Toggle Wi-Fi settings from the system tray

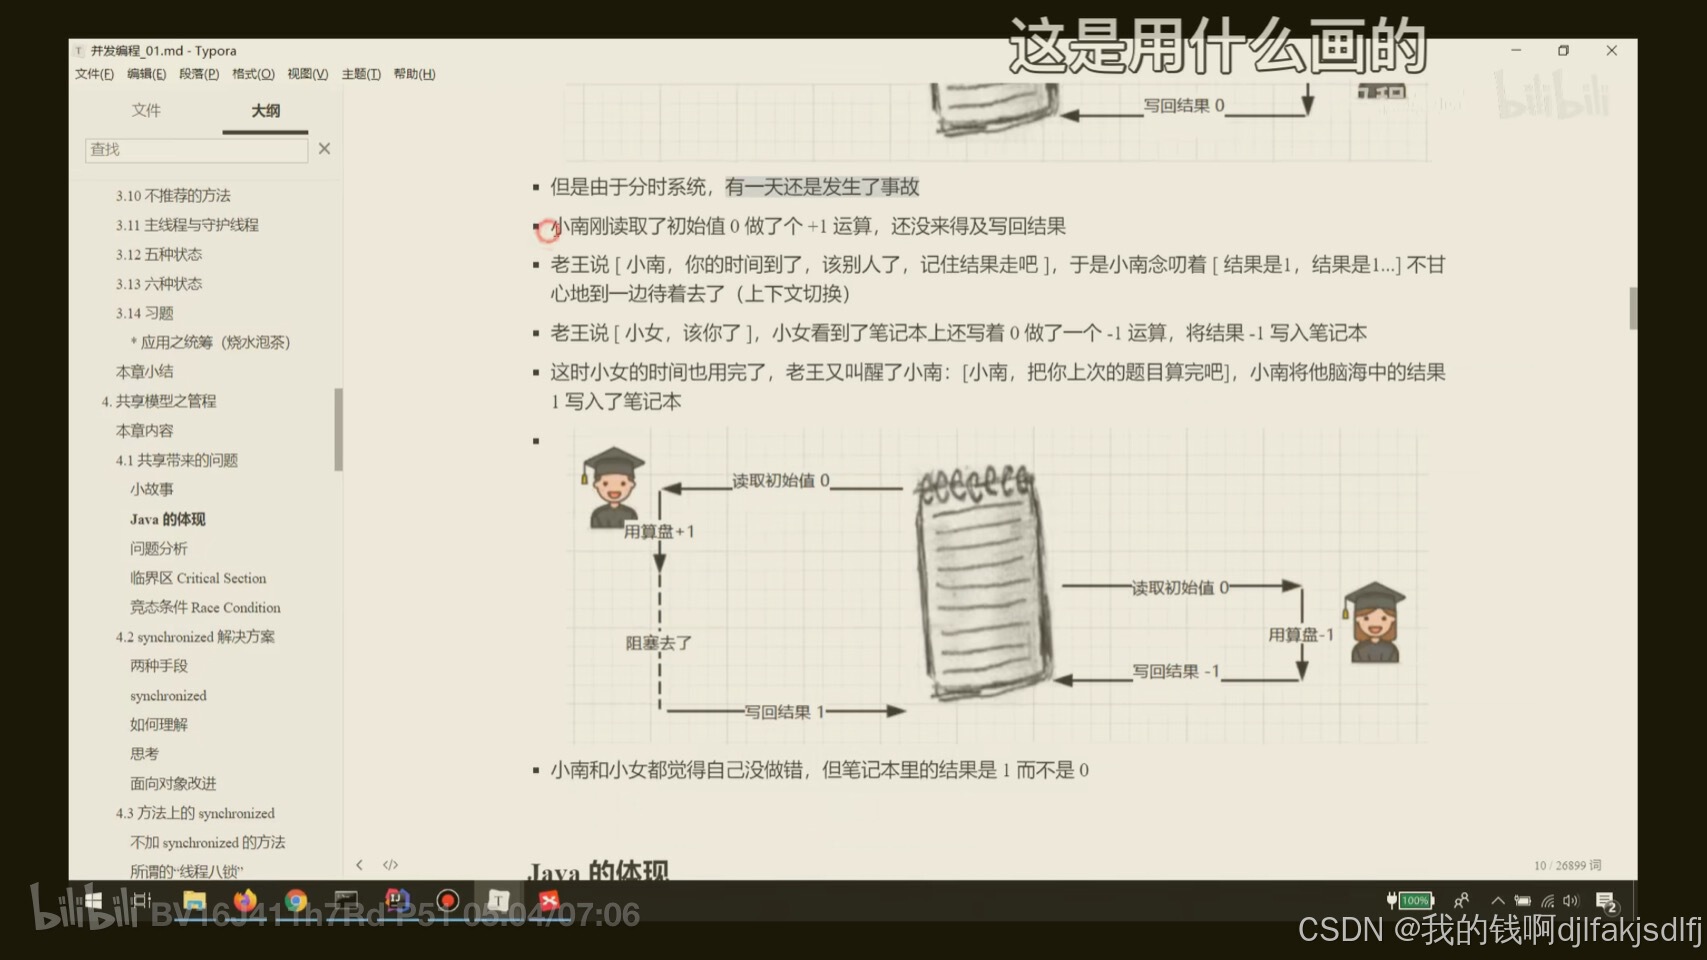point(1549,900)
